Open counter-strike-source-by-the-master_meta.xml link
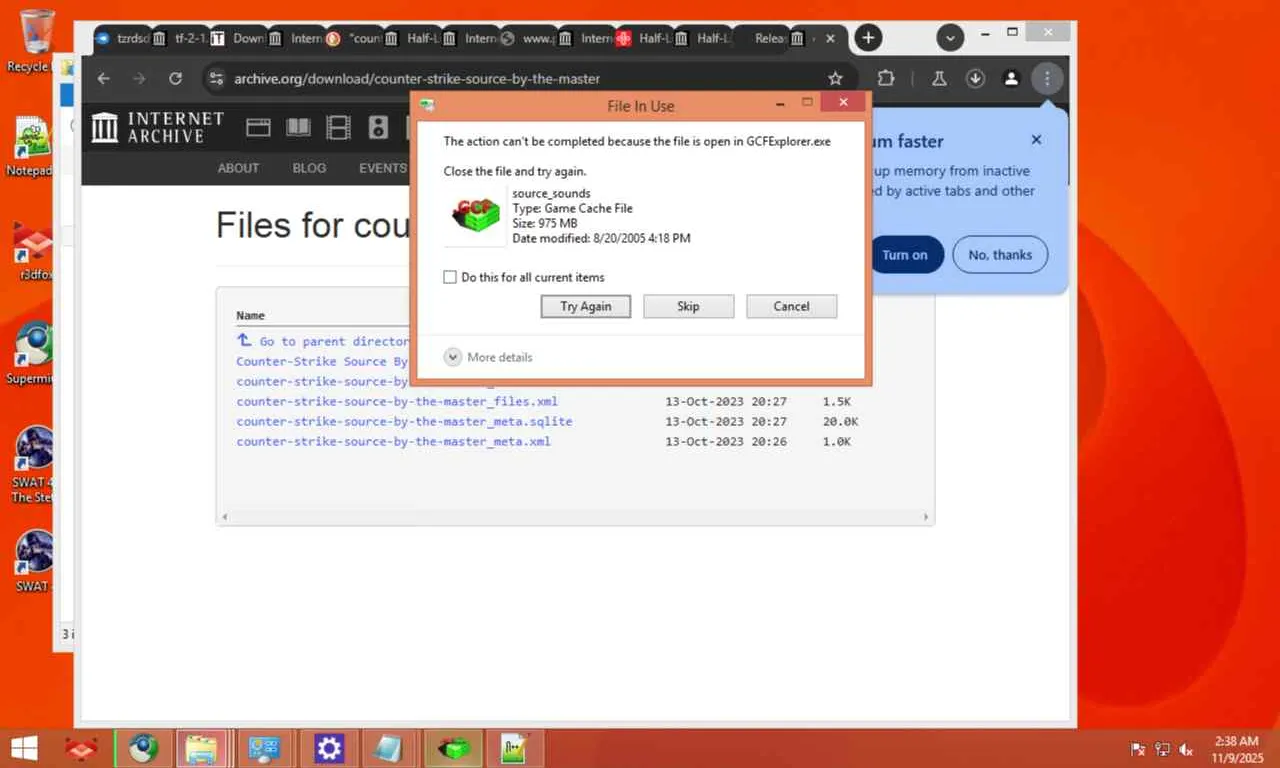Viewport: 1280px width, 768px height. pyautogui.click(x=393, y=441)
